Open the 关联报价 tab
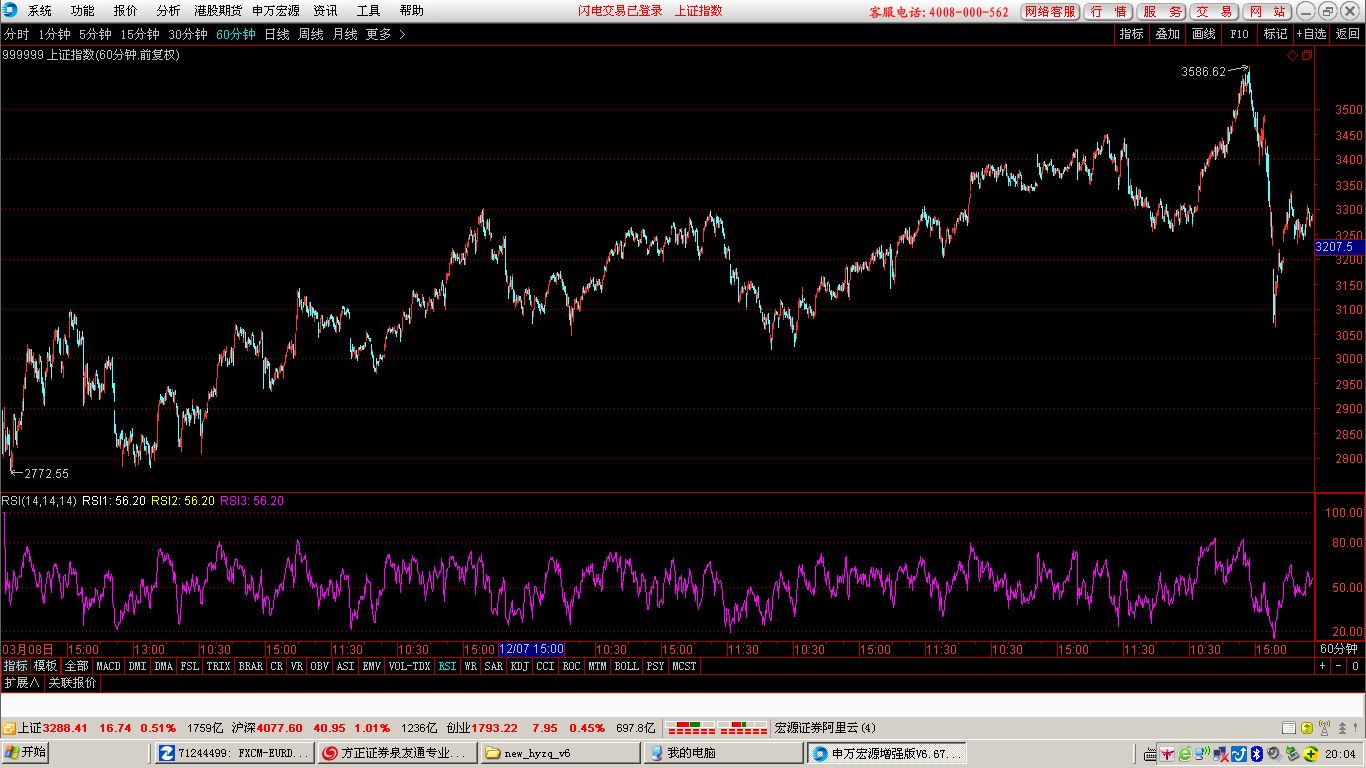Image resolution: width=1366 pixels, height=768 pixels. (73, 683)
